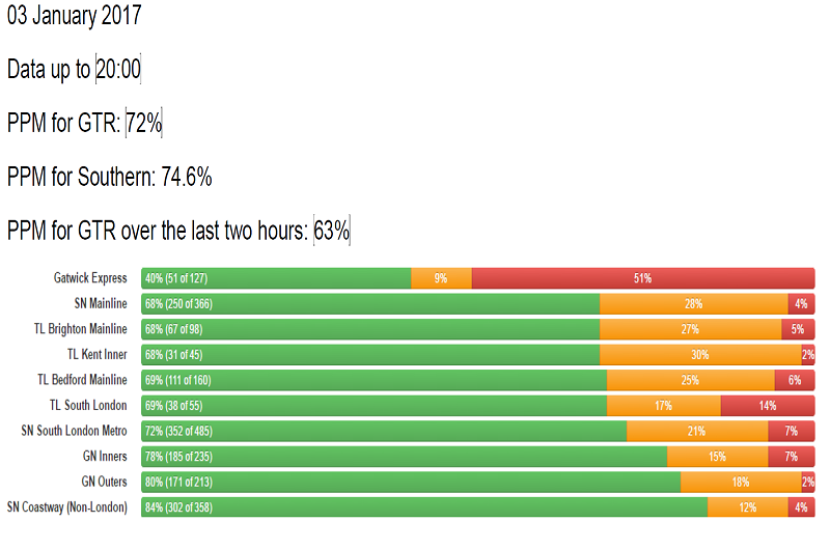
Task: Select the 63% last two hours field
Action: [x=331, y=231]
